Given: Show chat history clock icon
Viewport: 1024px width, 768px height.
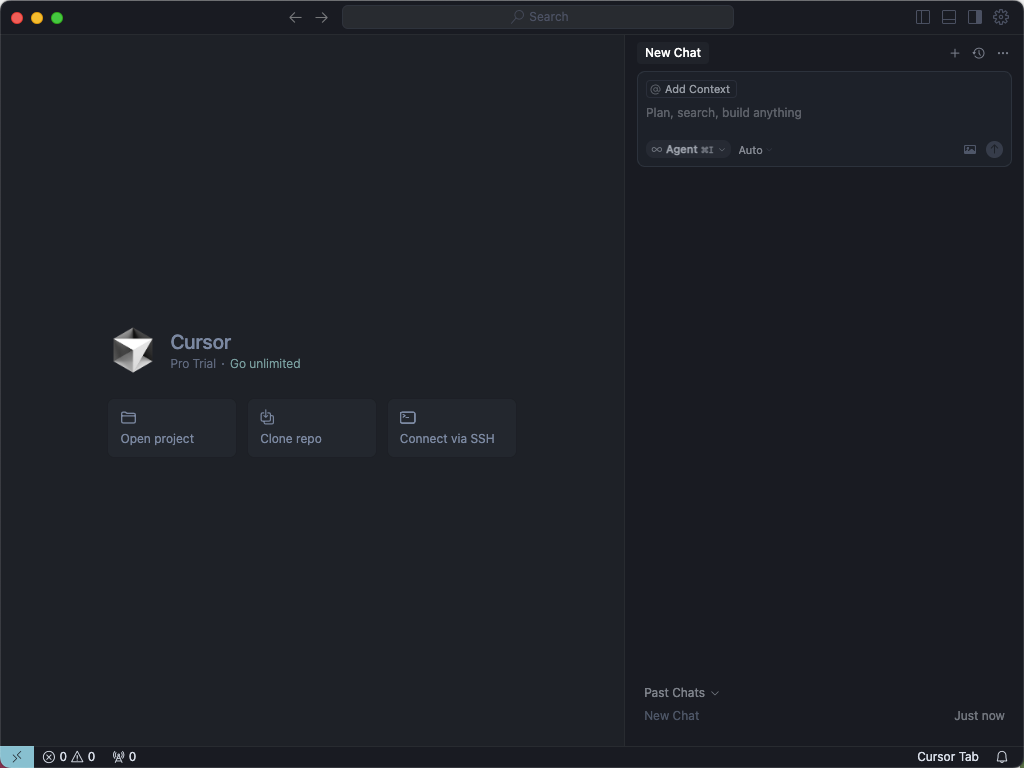Looking at the screenshot, I should pyautogui.click(x=978, y=53).
